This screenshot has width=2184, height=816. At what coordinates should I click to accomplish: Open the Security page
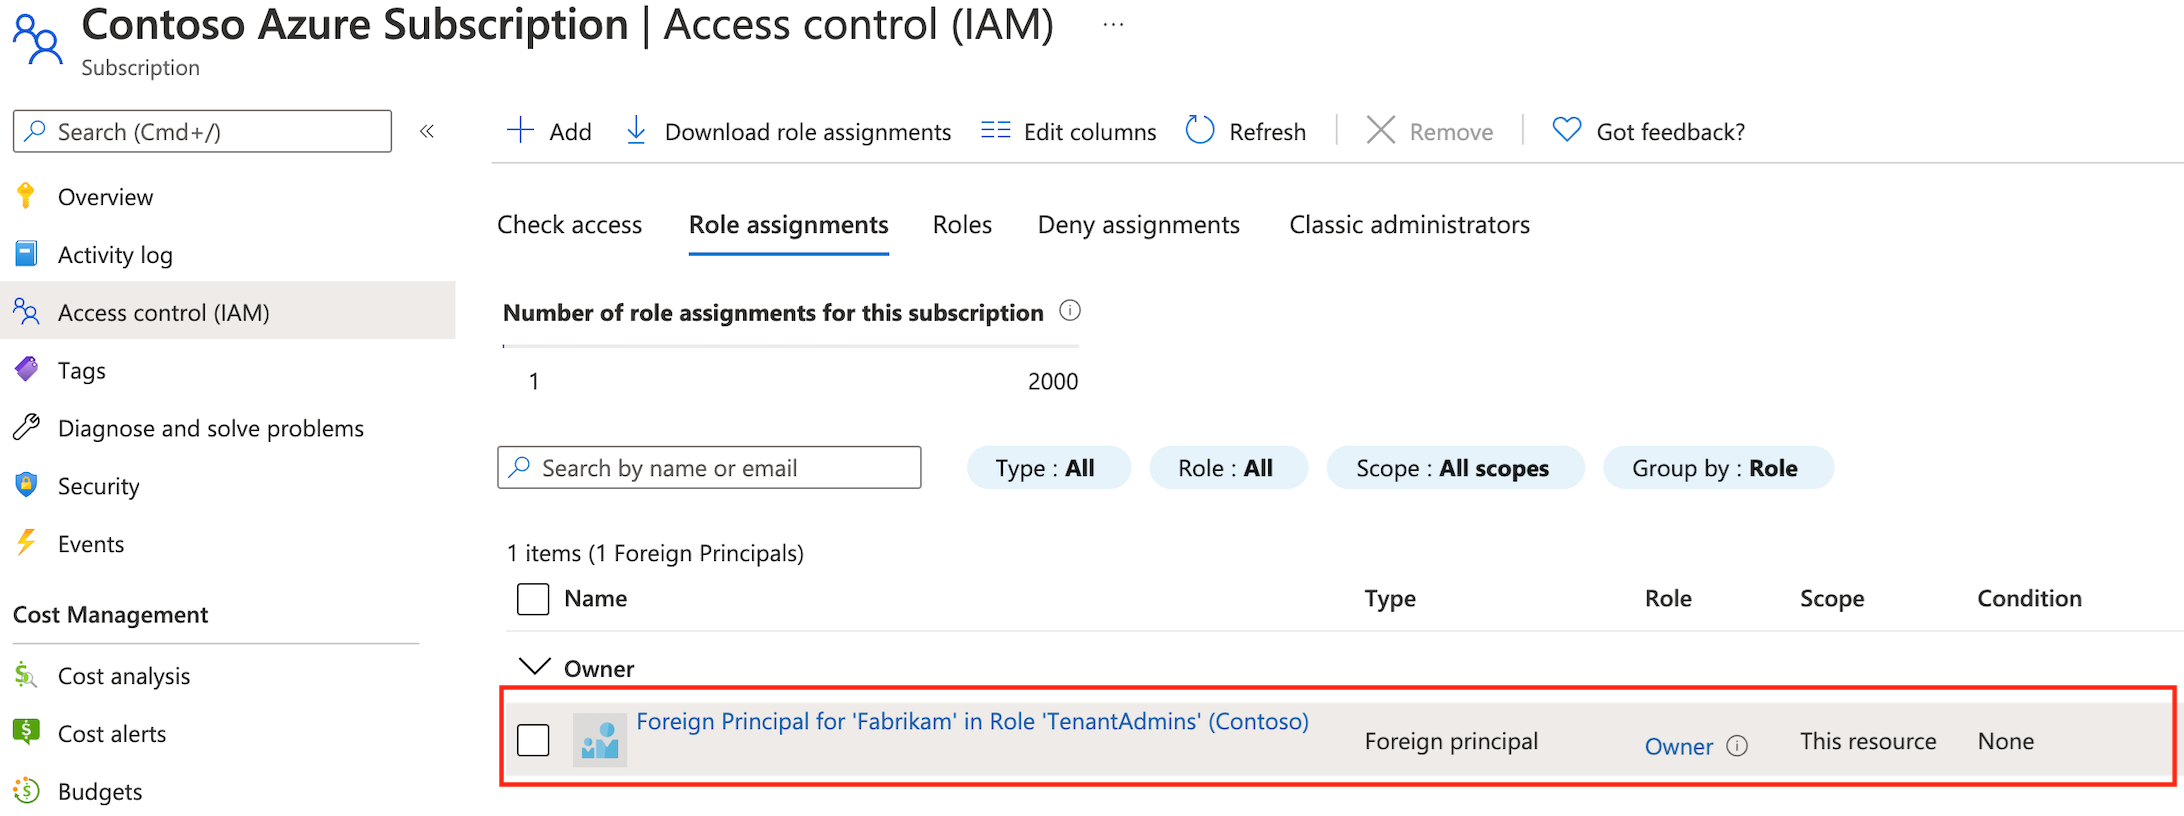98,485
